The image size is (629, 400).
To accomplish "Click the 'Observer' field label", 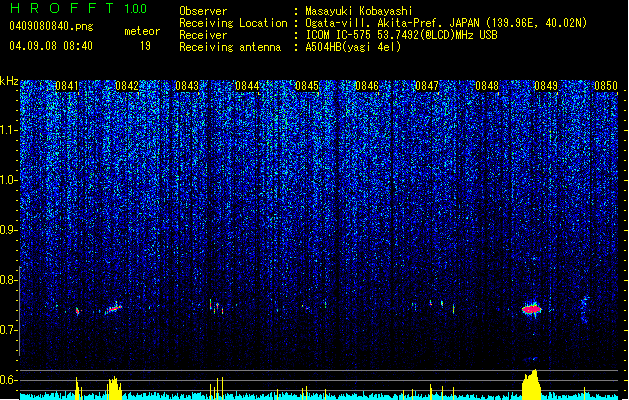I will (x=203, y=11).
